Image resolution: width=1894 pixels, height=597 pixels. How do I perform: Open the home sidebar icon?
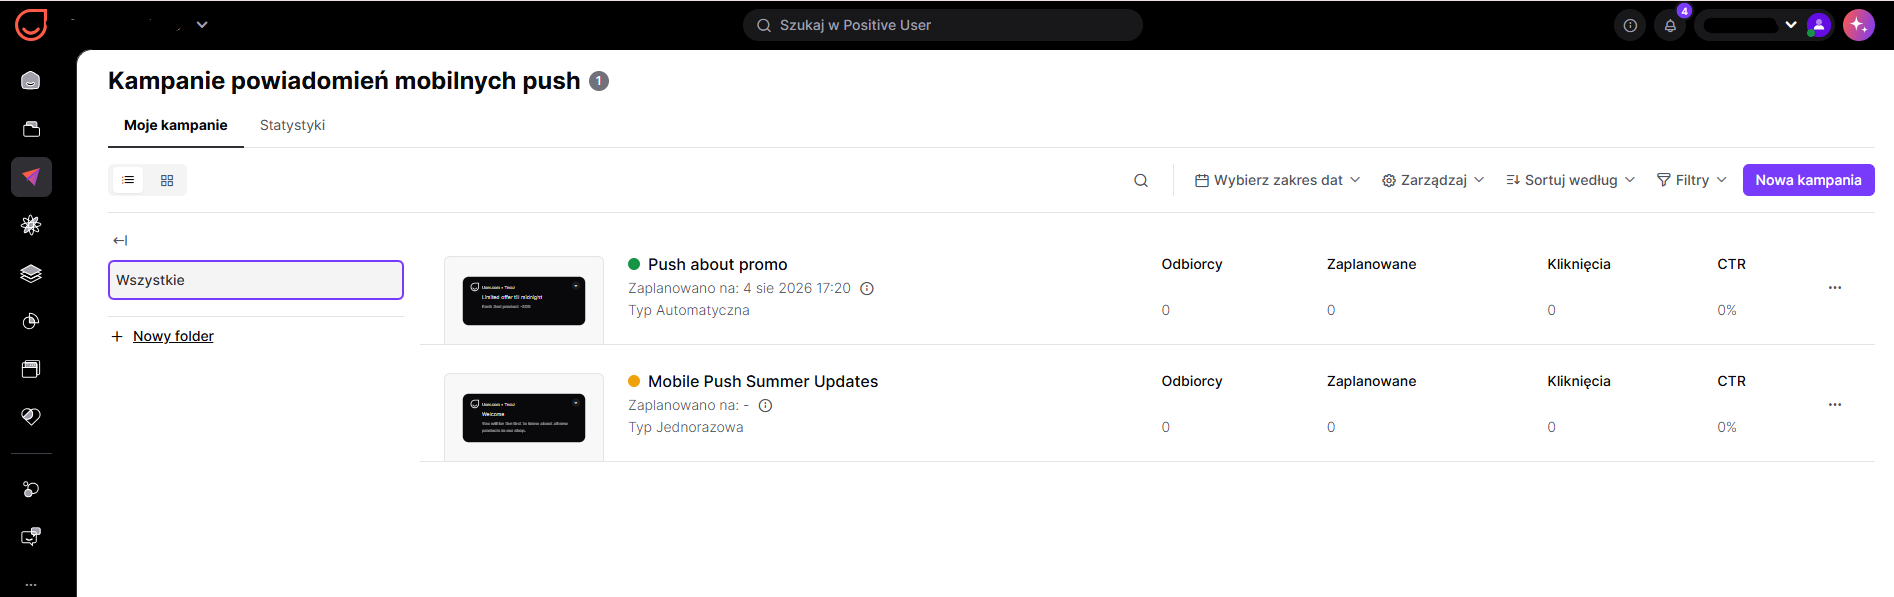(31, 81)
